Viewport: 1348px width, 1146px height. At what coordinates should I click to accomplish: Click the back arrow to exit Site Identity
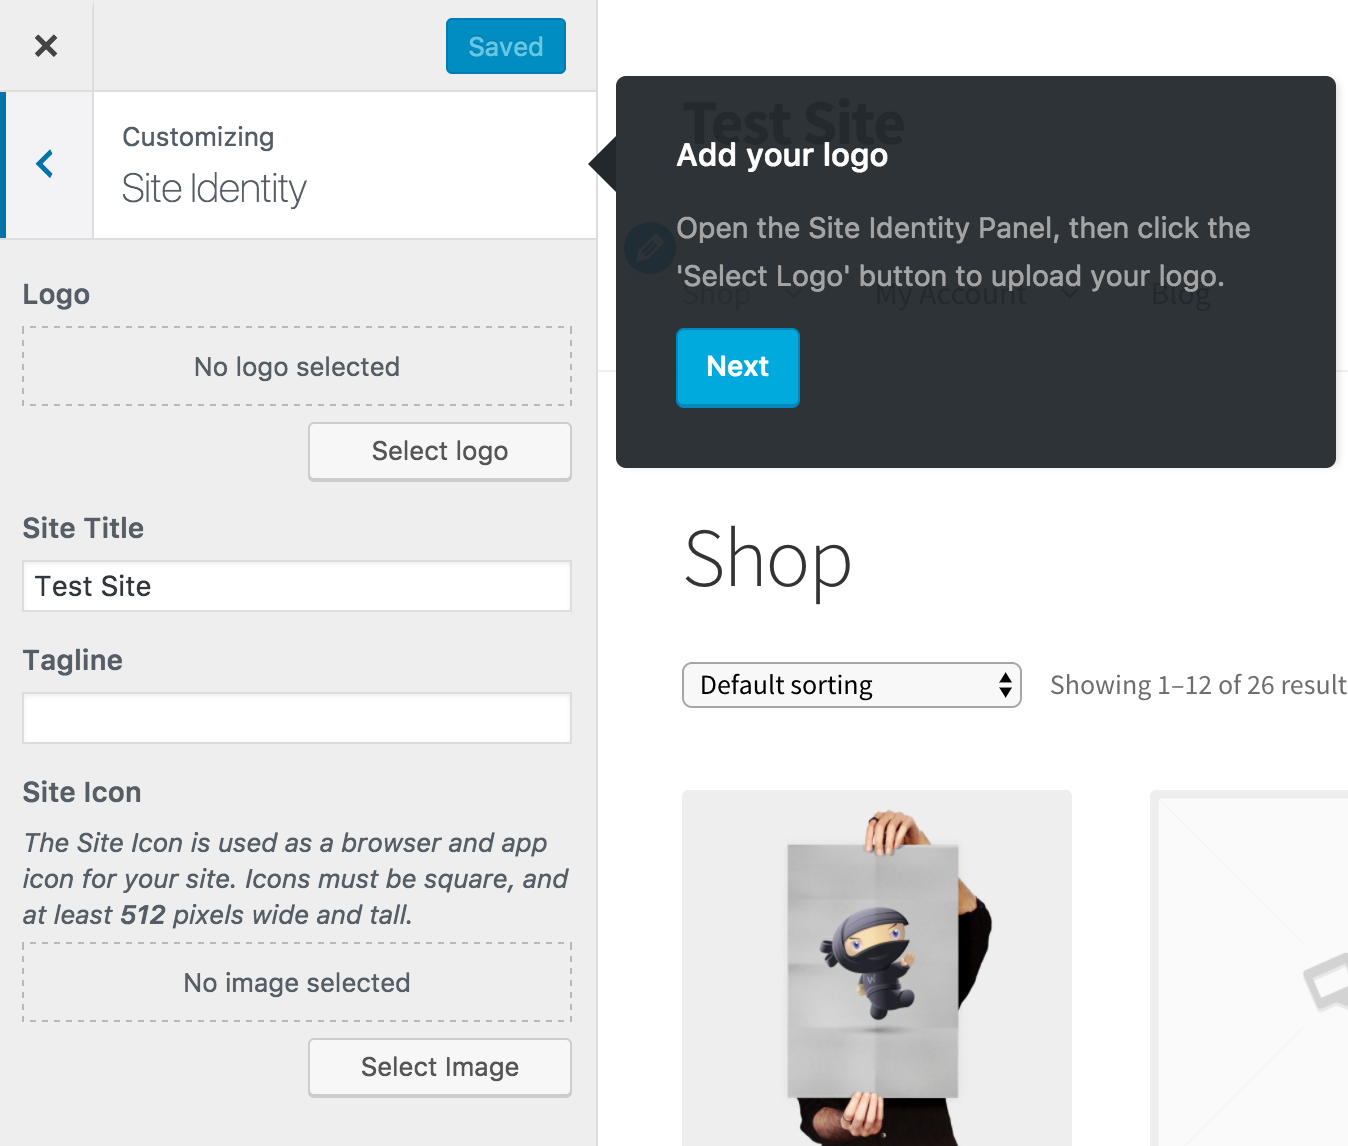click(x=44, y=163)
